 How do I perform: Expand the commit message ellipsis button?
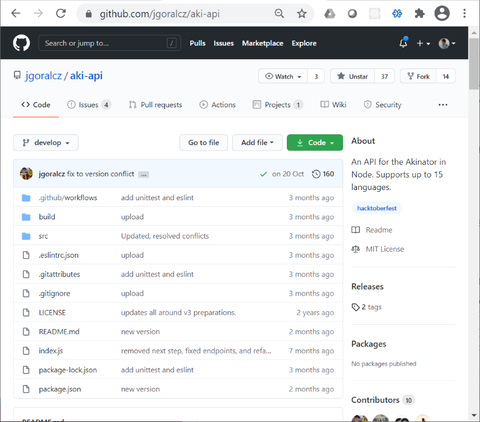[x=144, y=175]
